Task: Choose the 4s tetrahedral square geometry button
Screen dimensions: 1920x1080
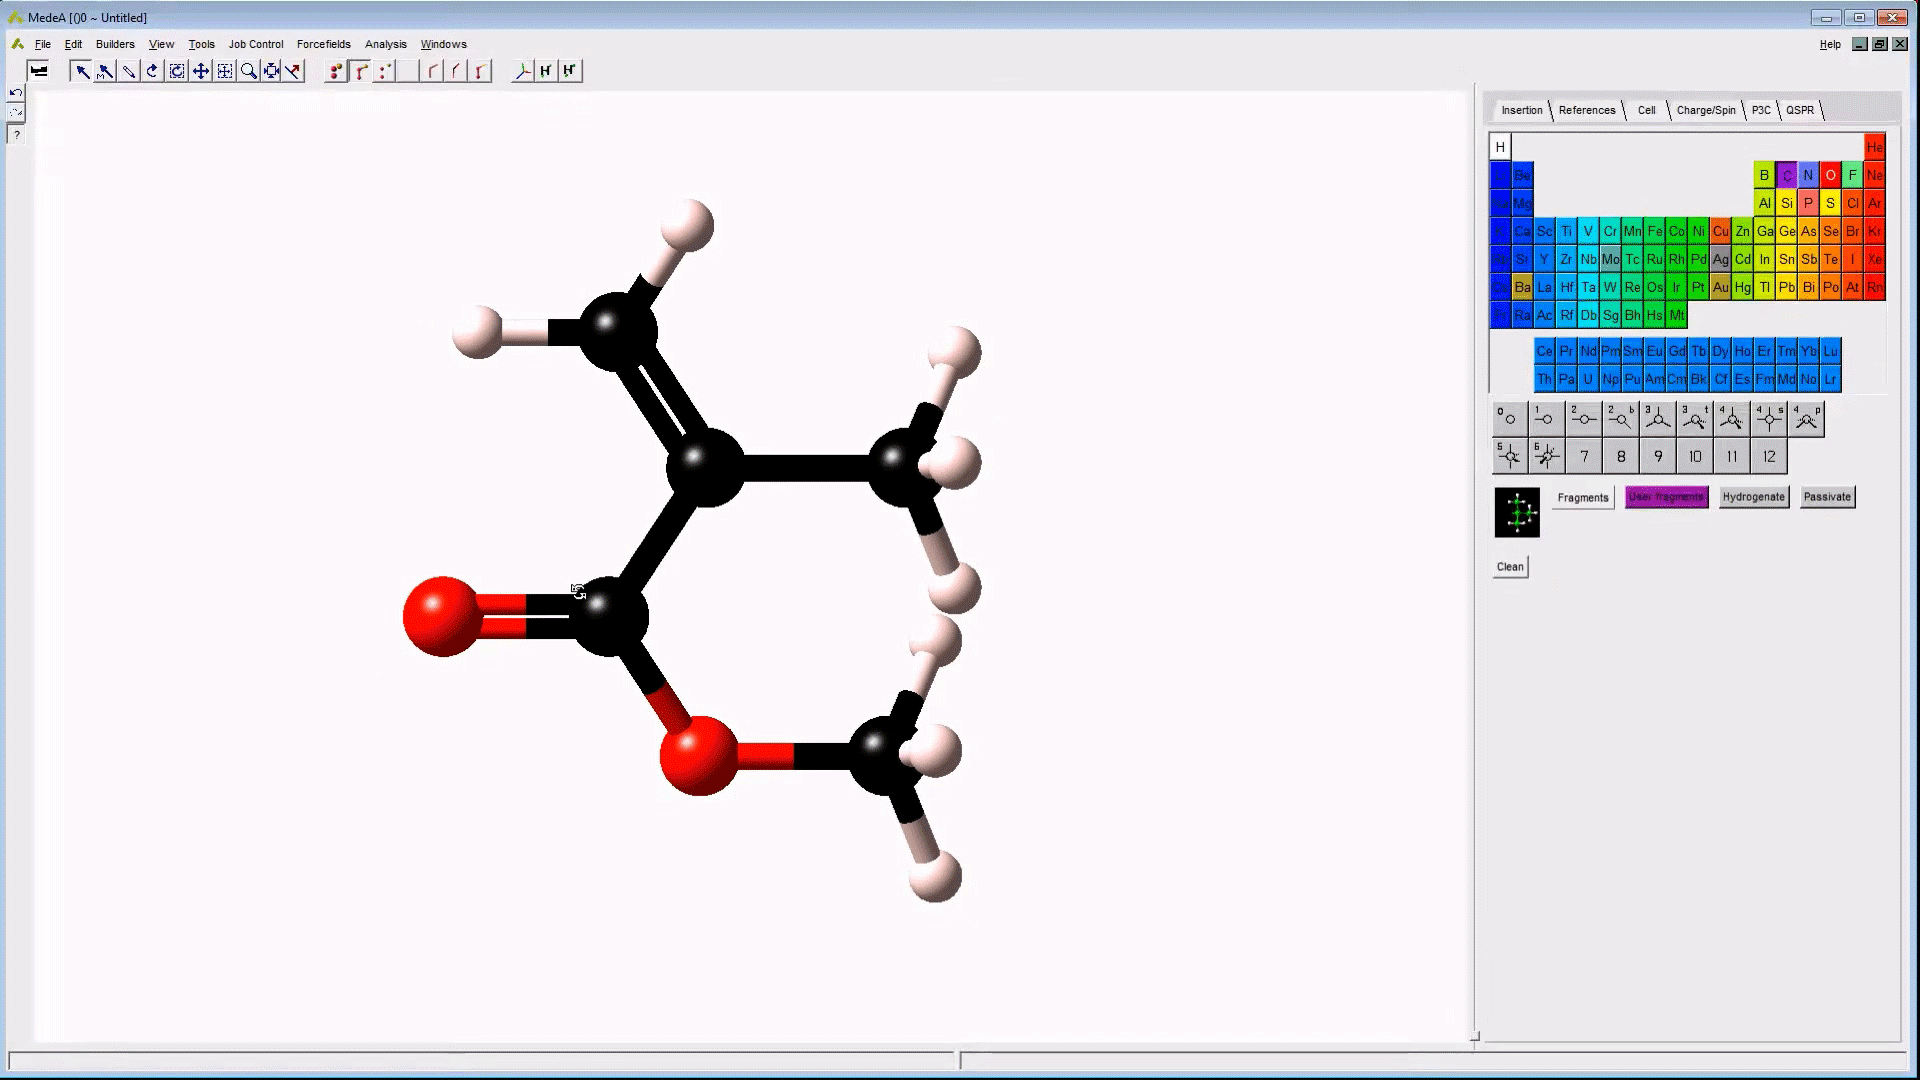Action: coord(1769,419)
